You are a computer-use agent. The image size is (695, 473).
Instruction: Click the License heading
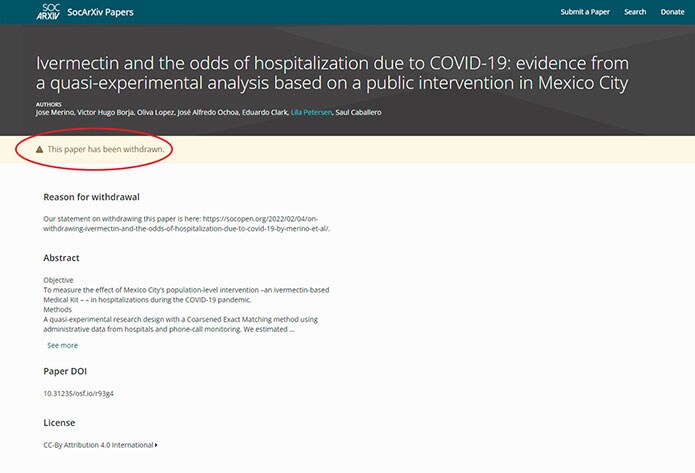click(x=59, y=423)
